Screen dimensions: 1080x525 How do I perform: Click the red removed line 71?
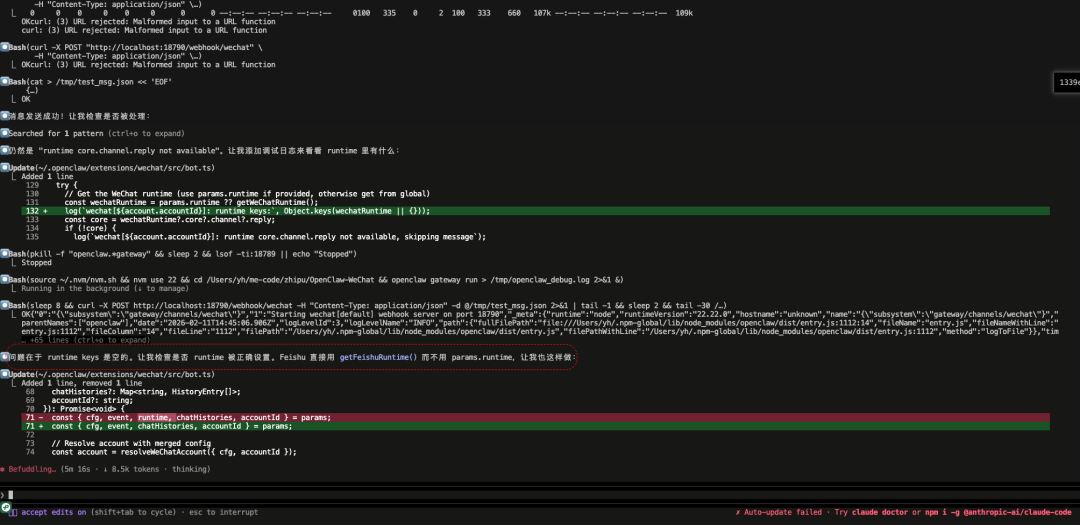535,418
